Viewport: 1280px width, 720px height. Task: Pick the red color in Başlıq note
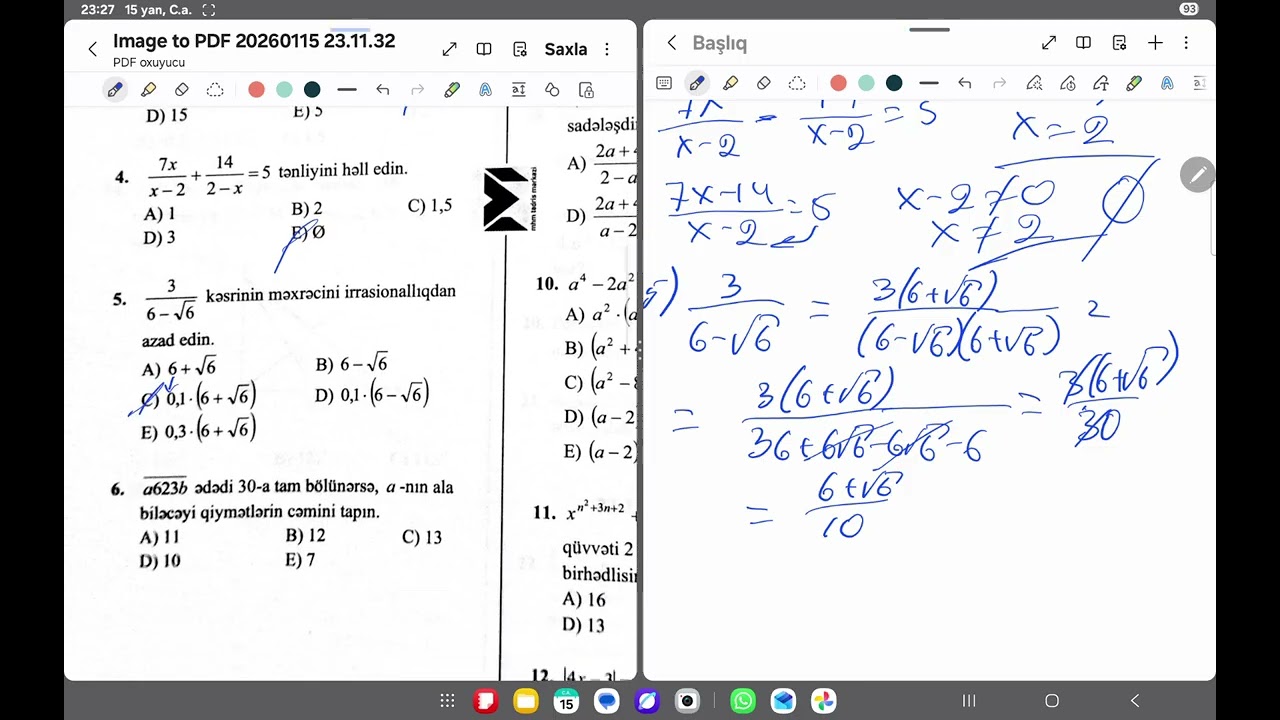point(838,83)
